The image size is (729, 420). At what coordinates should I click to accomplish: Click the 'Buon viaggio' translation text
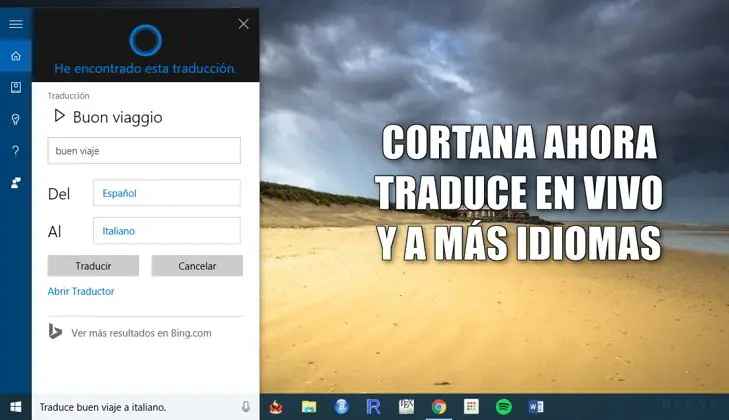pos(118,117)
